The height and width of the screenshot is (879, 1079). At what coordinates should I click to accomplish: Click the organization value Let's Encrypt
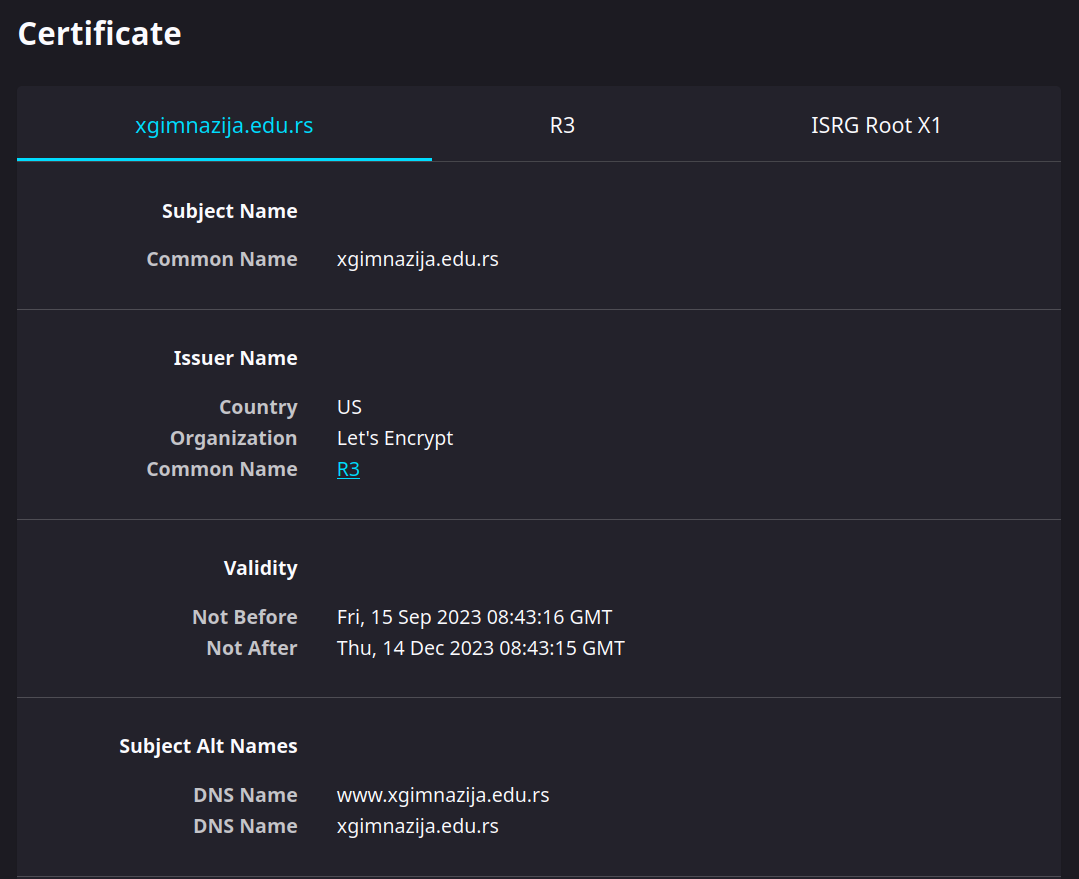click(395, 438)
